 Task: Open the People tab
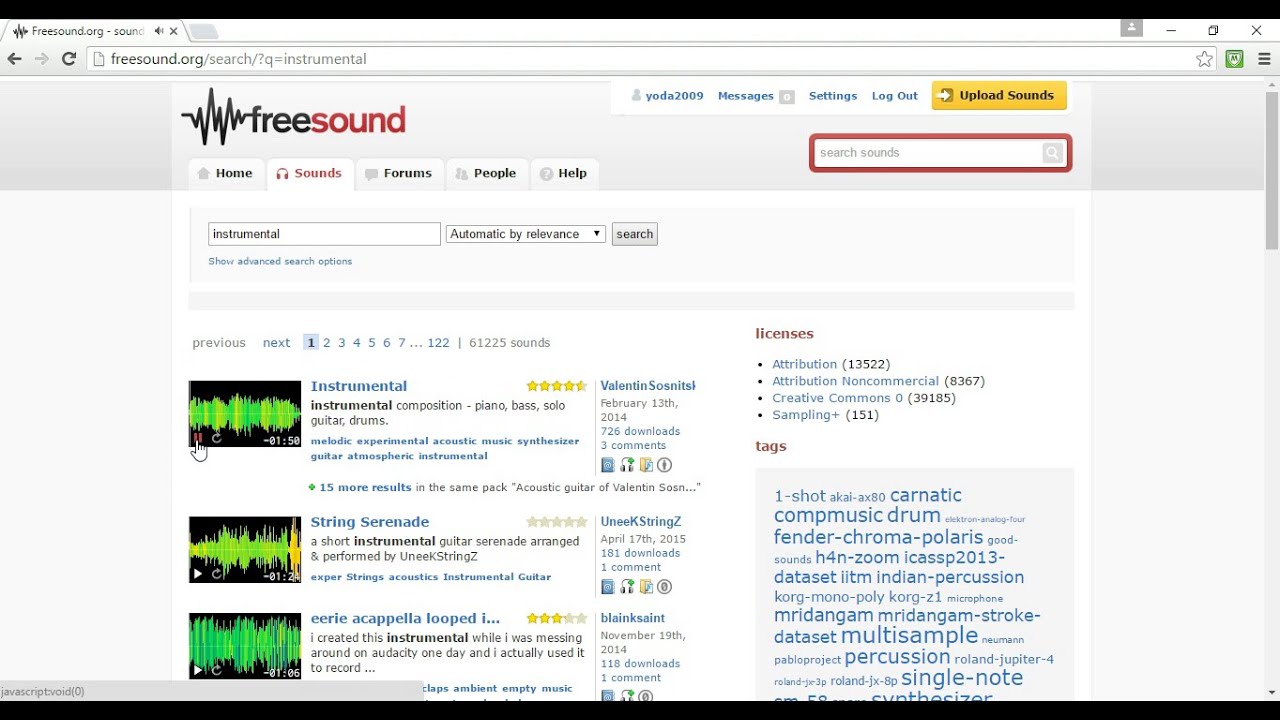click(x=486, y=174)
